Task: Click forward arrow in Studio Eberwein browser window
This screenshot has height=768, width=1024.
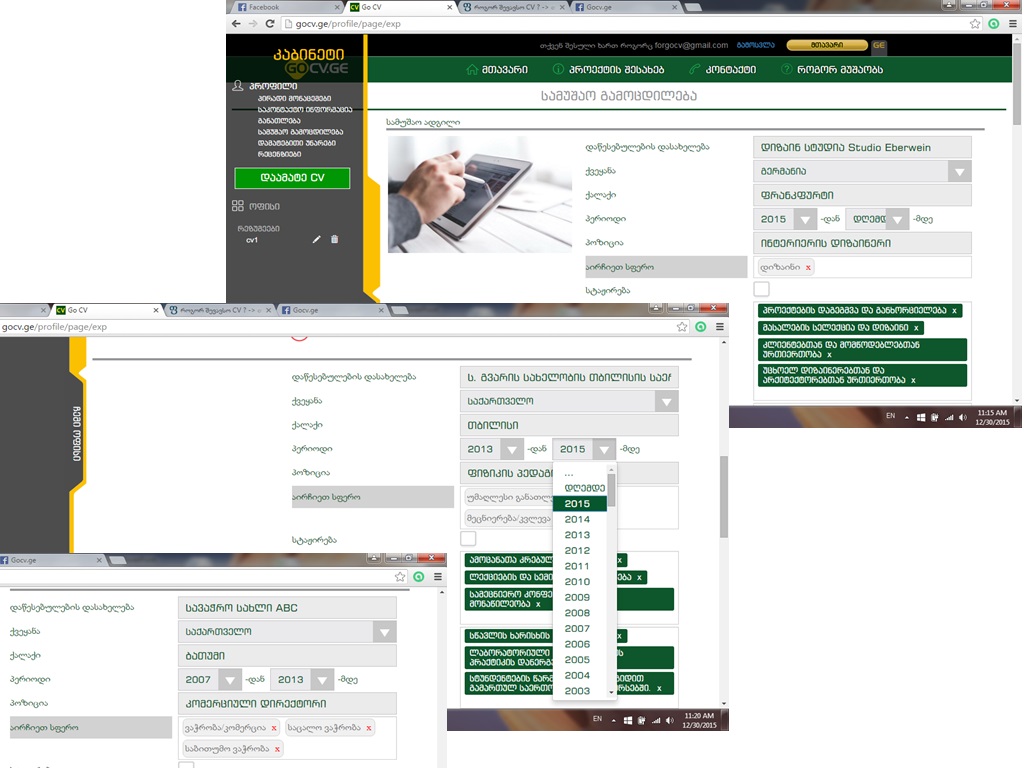Action: pos(253,24)
